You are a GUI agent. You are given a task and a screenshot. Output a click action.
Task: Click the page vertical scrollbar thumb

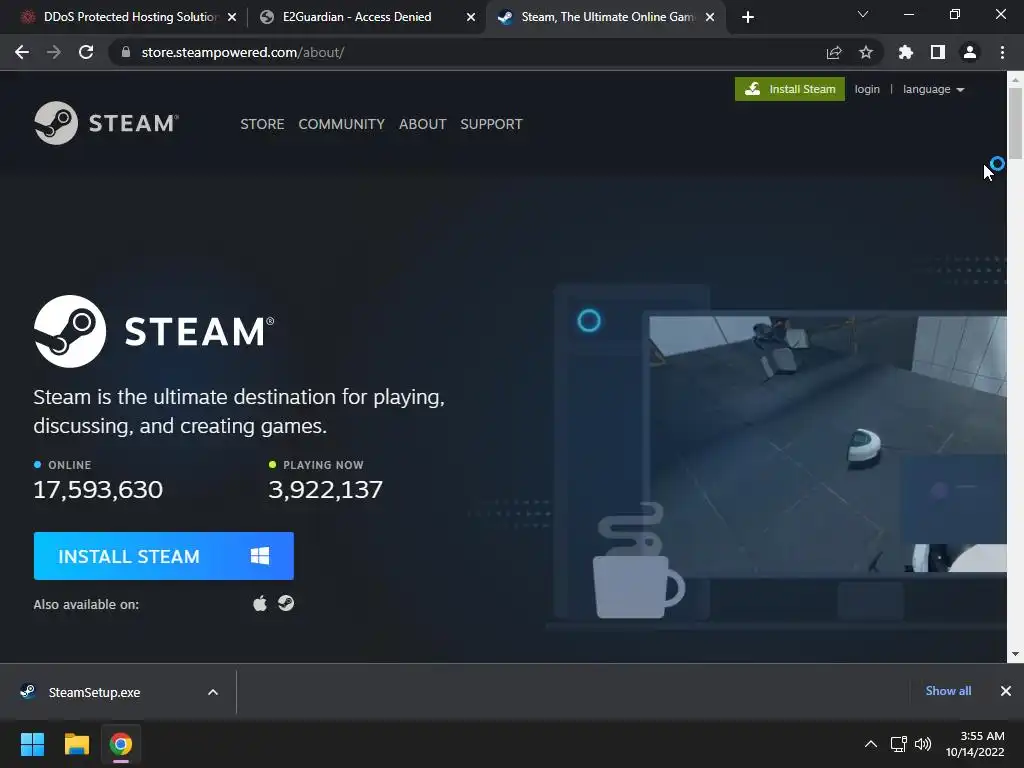(x=1015, y=123)
